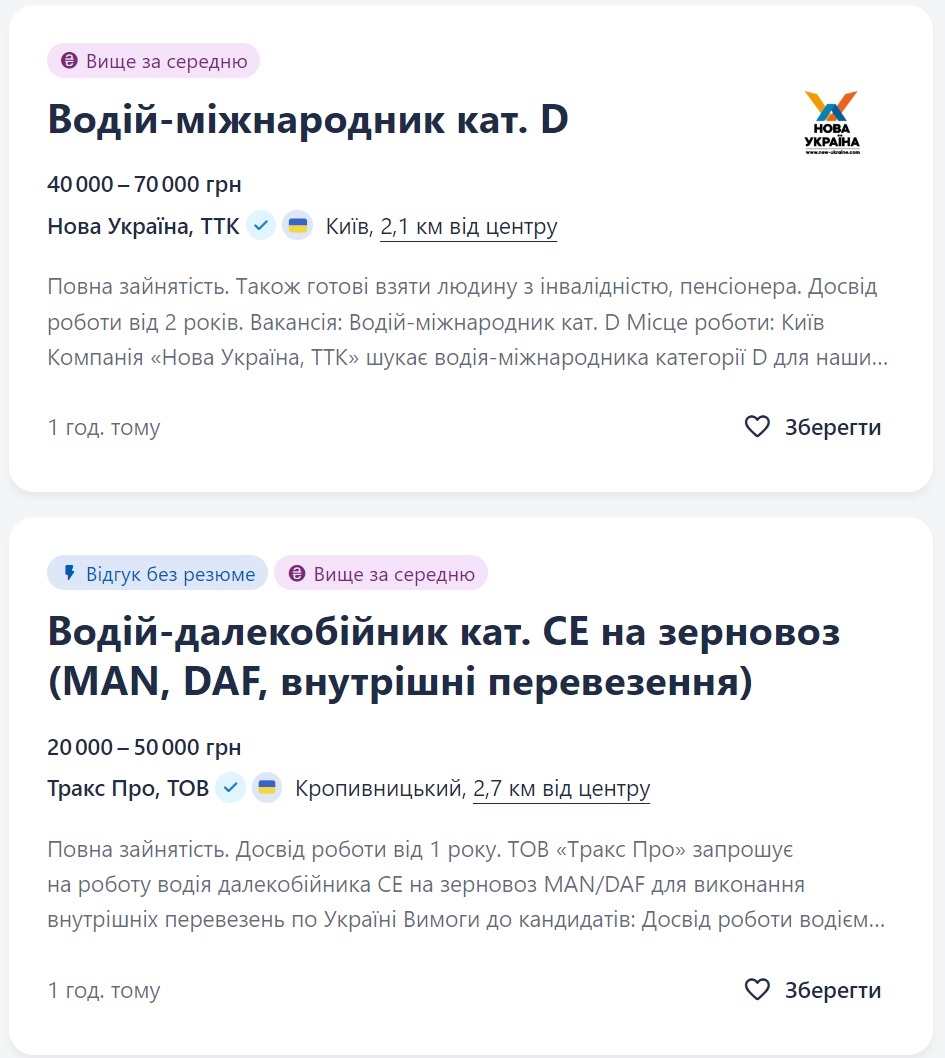
Task: Click the Ukrainian flag badge next to Кропивницький
Action: 267,788
